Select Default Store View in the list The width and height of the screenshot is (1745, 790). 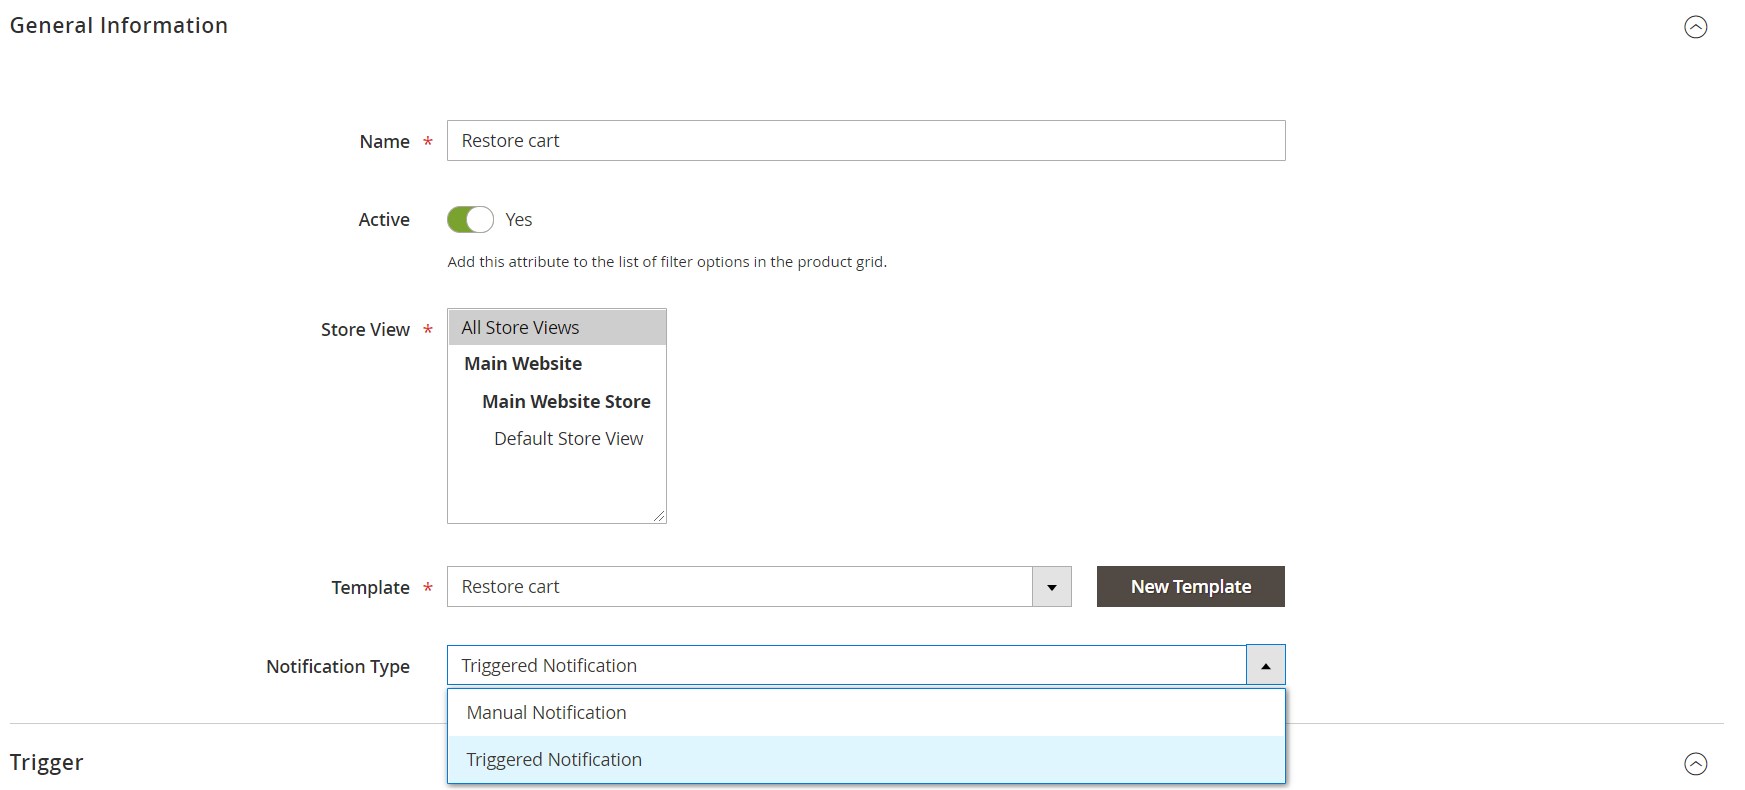(568, 439)
